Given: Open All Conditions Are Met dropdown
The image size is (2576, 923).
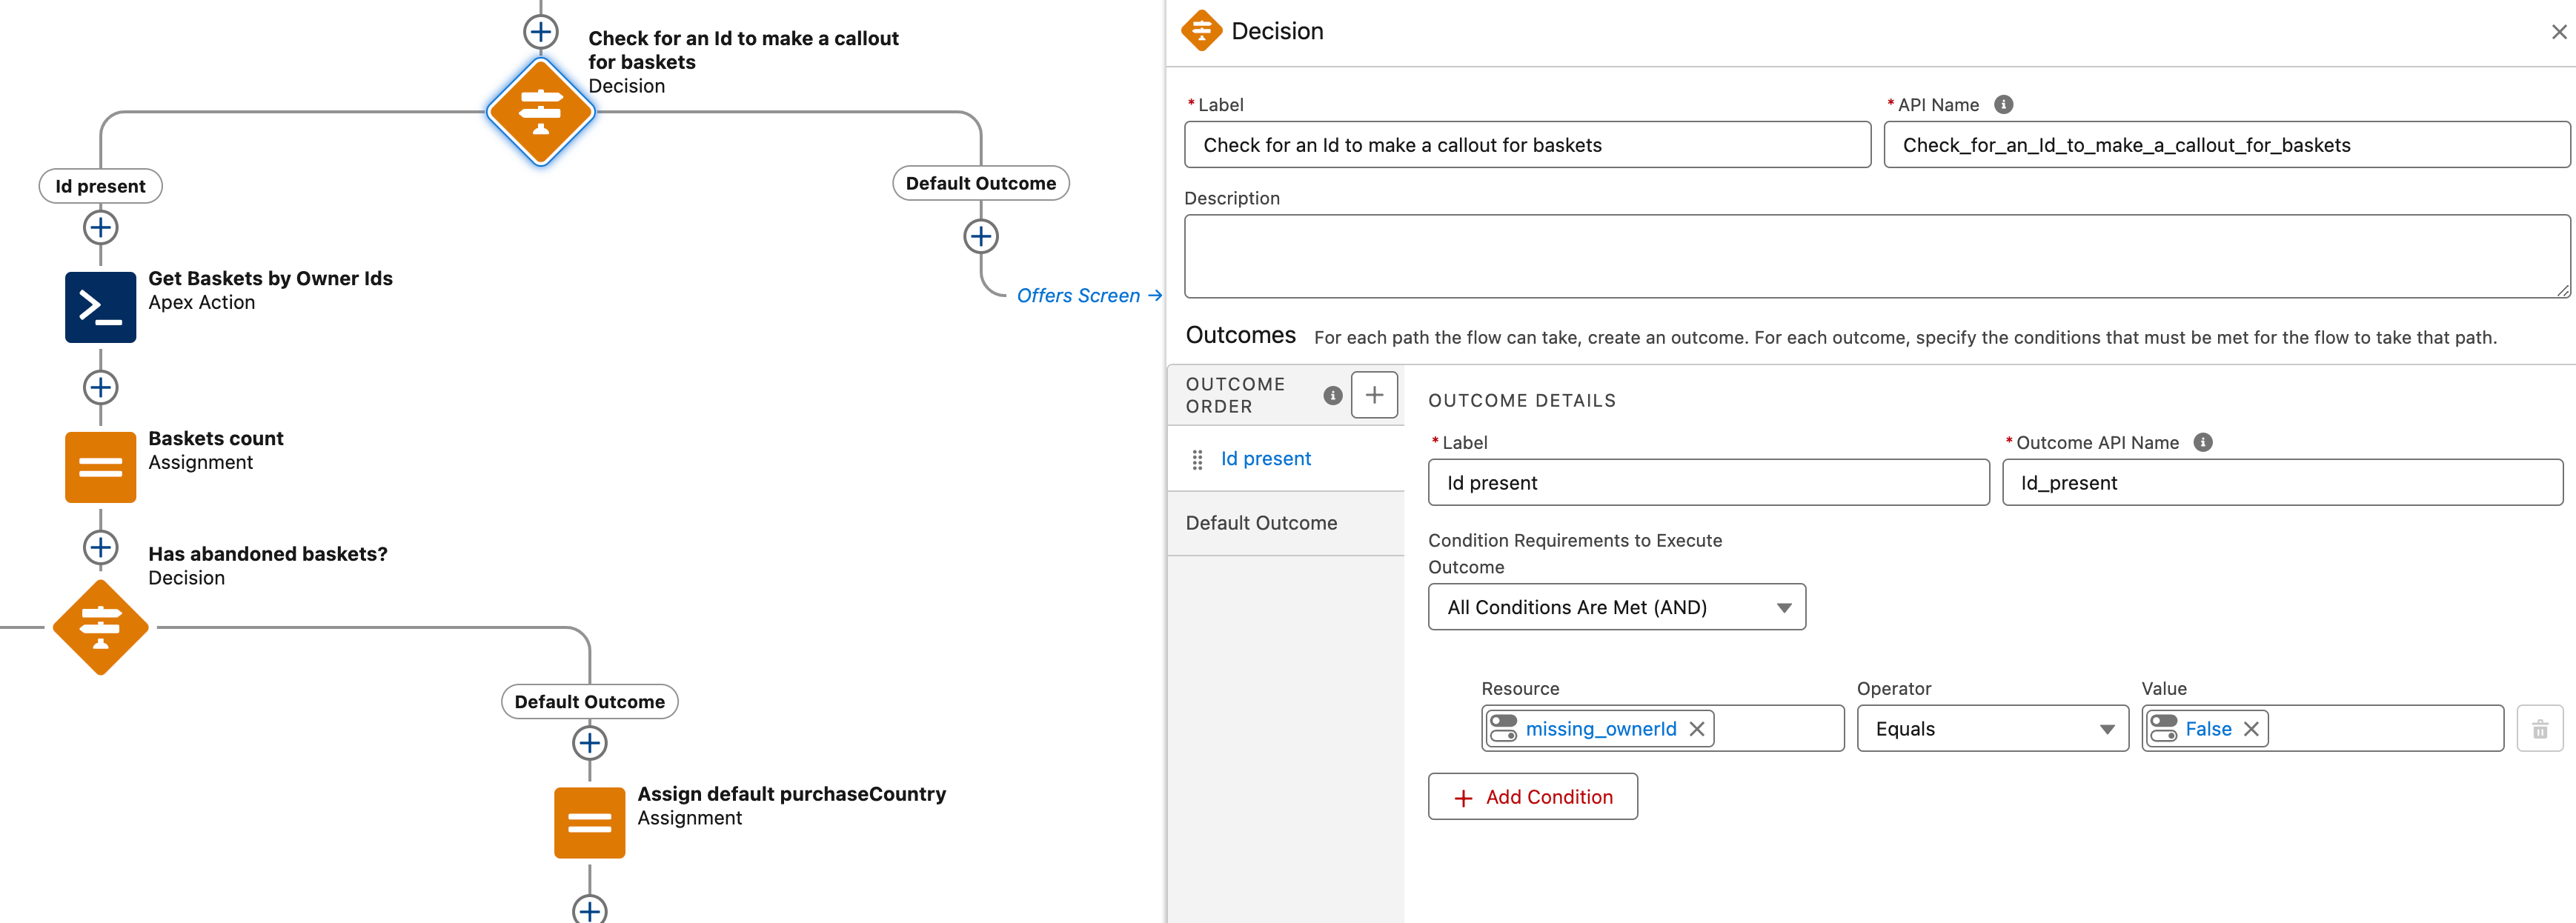Looking at the screenshot, I should [1616, 607].
